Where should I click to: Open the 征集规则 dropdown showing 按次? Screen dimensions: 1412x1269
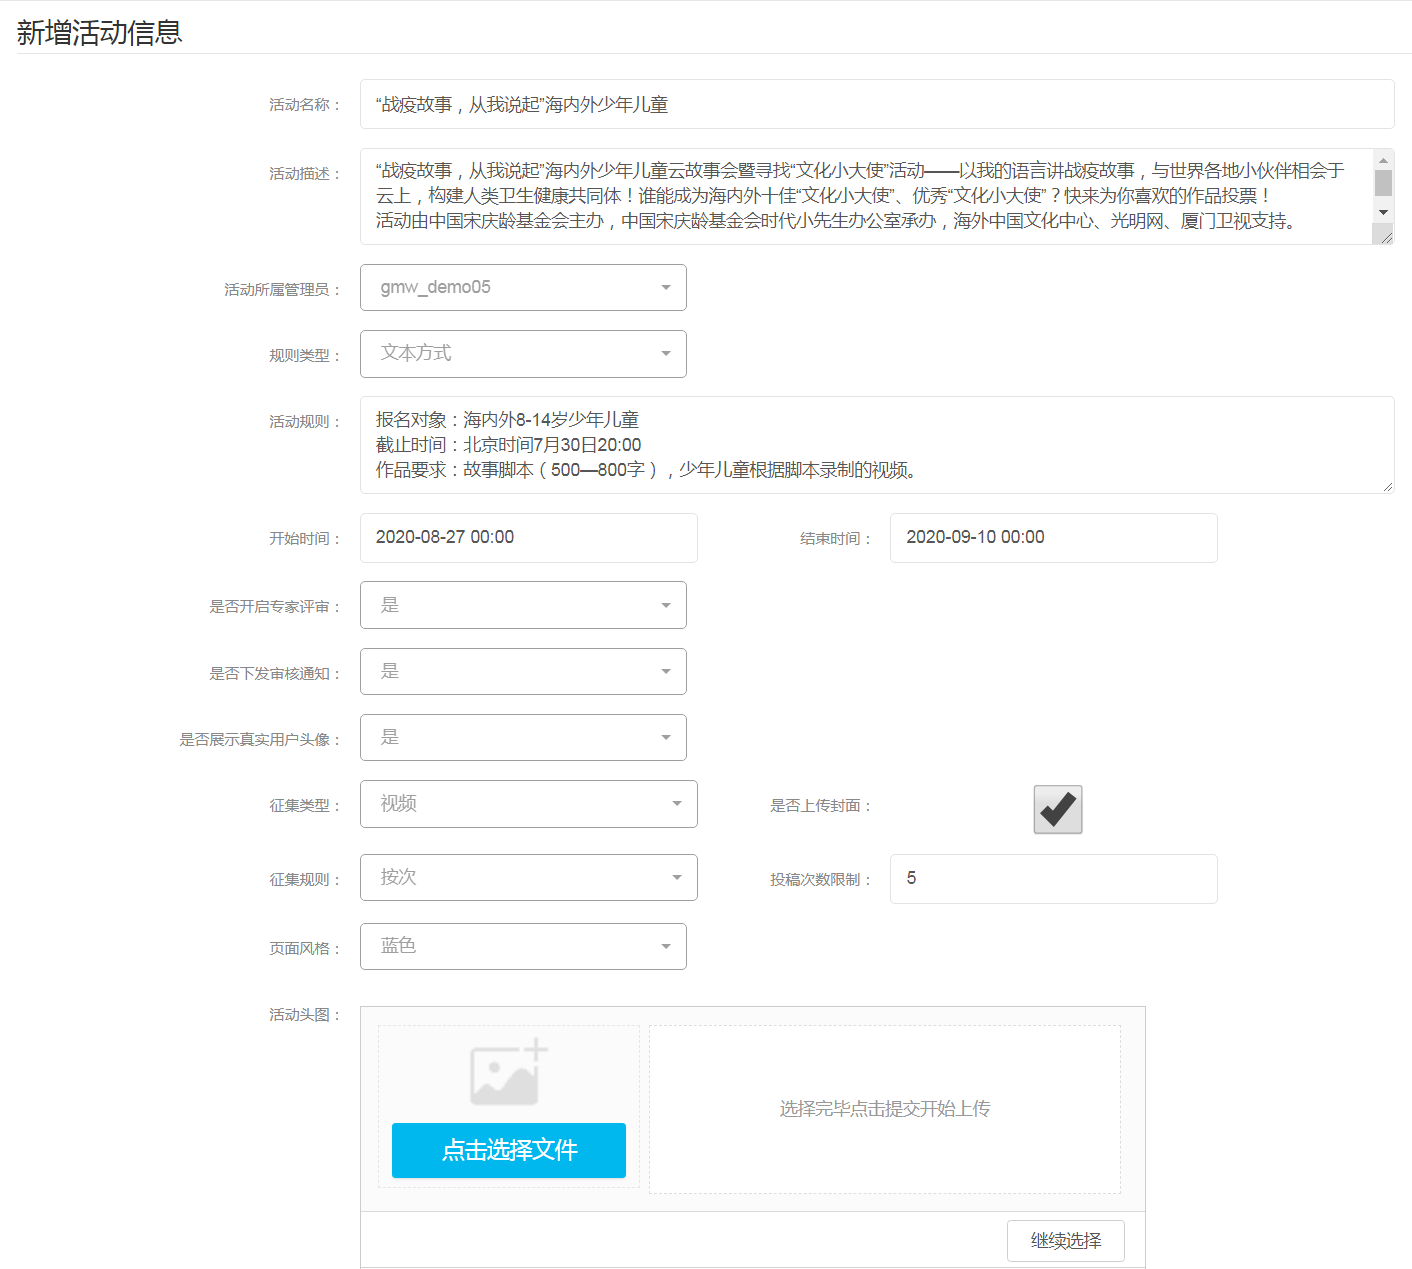click(529, 877)
